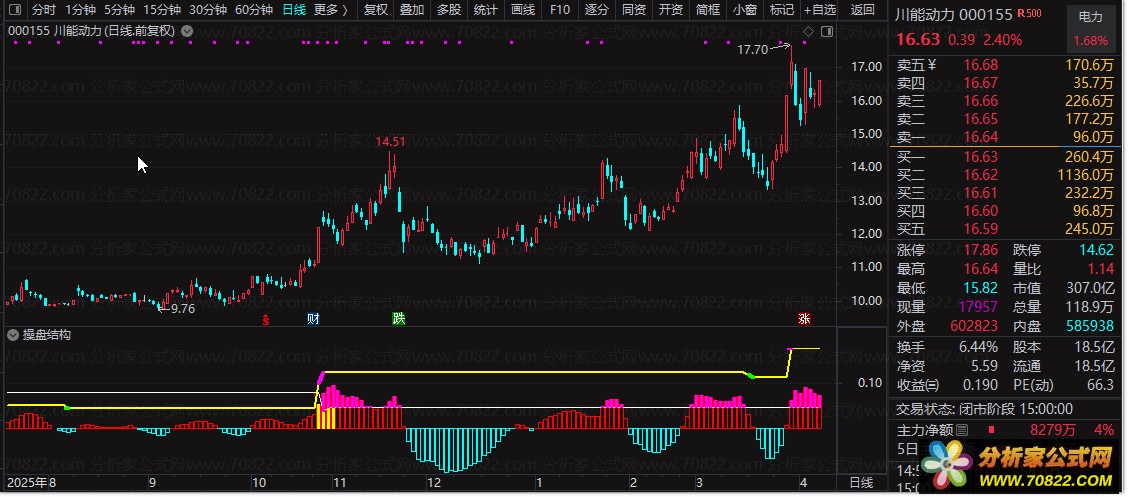Click the 开资 toolbar button

(670, 10)
